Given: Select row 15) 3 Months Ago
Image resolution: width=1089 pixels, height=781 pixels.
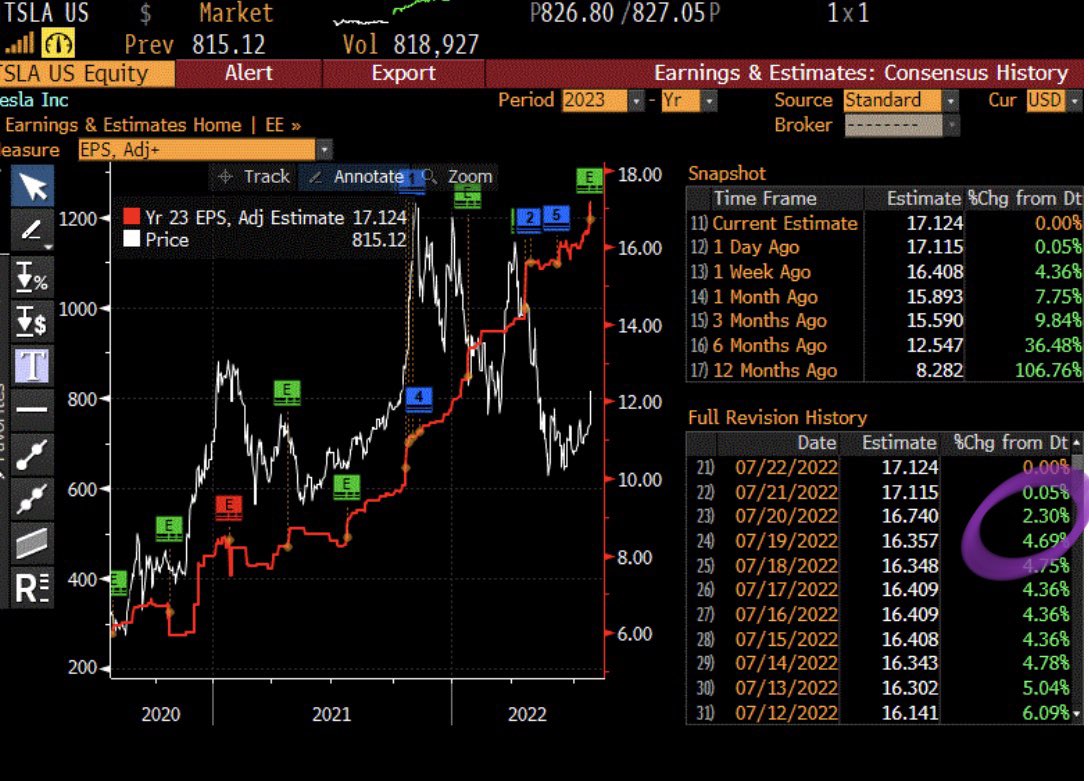Looking at the screenshot, I should tap(886, 321).
